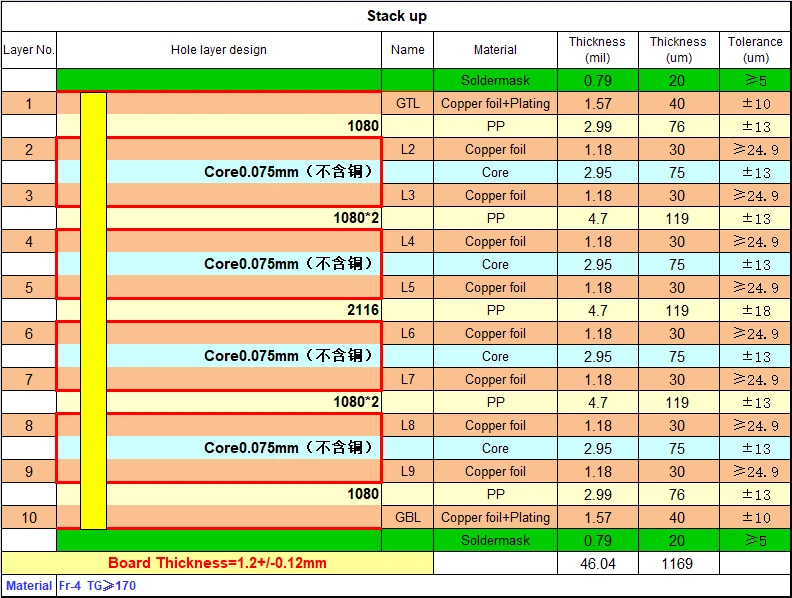The image size is (792, 598).
Task: Click the L3 name cell
Action: coord(408,195)
